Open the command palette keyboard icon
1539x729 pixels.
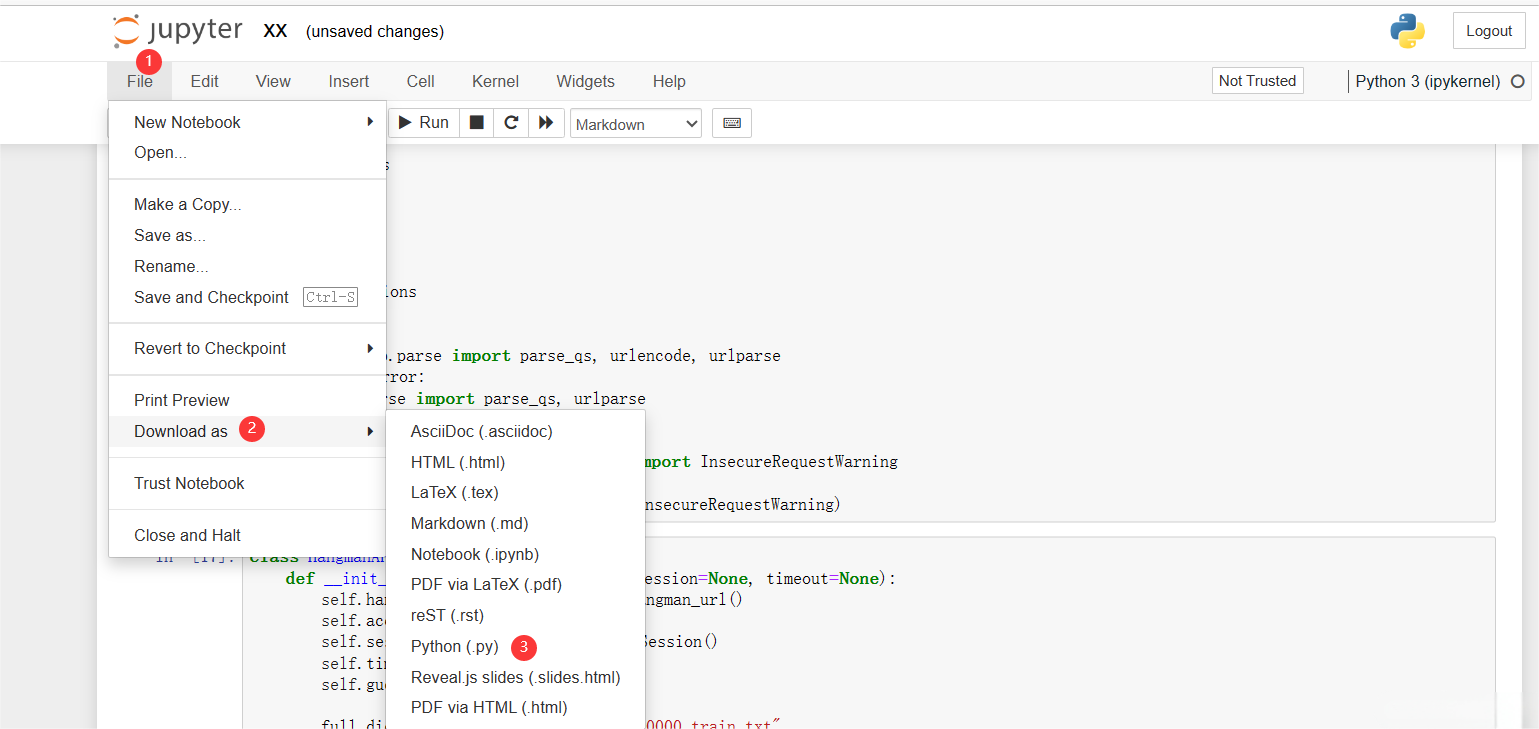coord(732,123)
